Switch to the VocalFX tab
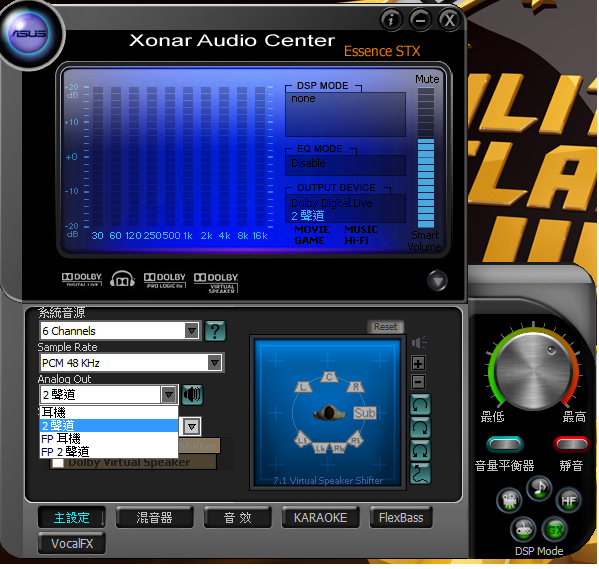The image size is (599, 569). click(72, 543)
